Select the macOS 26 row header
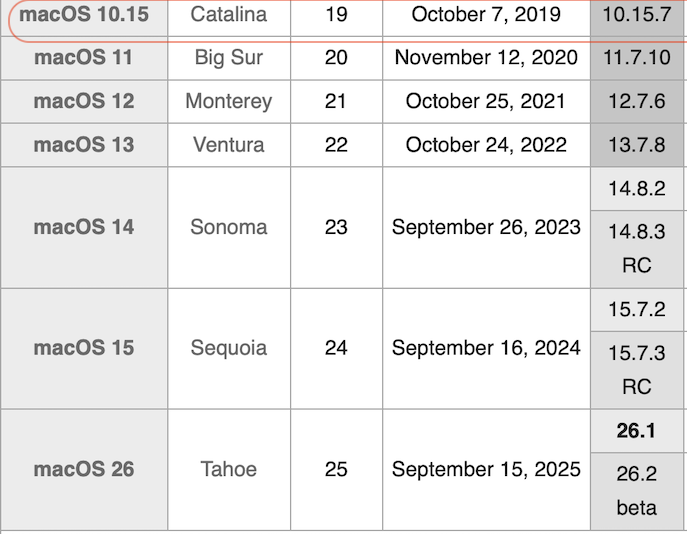 (84, 470)
